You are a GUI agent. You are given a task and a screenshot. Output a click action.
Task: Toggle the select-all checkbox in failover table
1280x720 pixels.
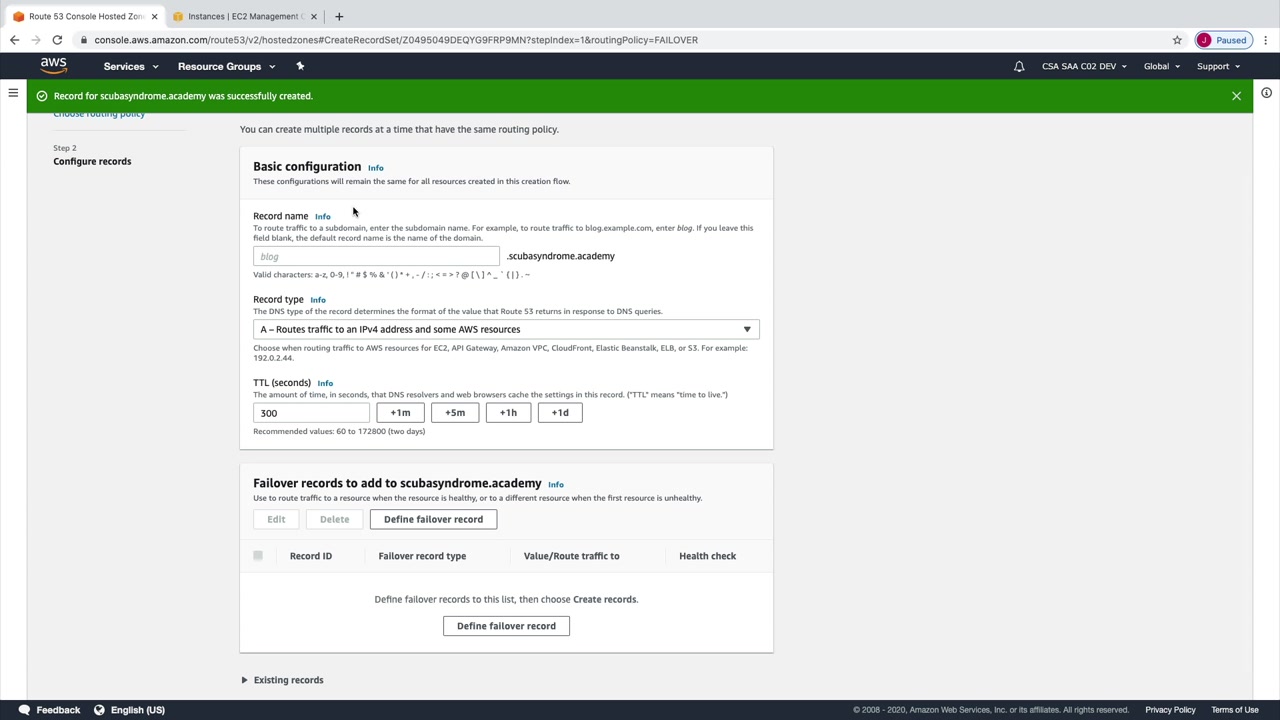(x=258, y=556)
